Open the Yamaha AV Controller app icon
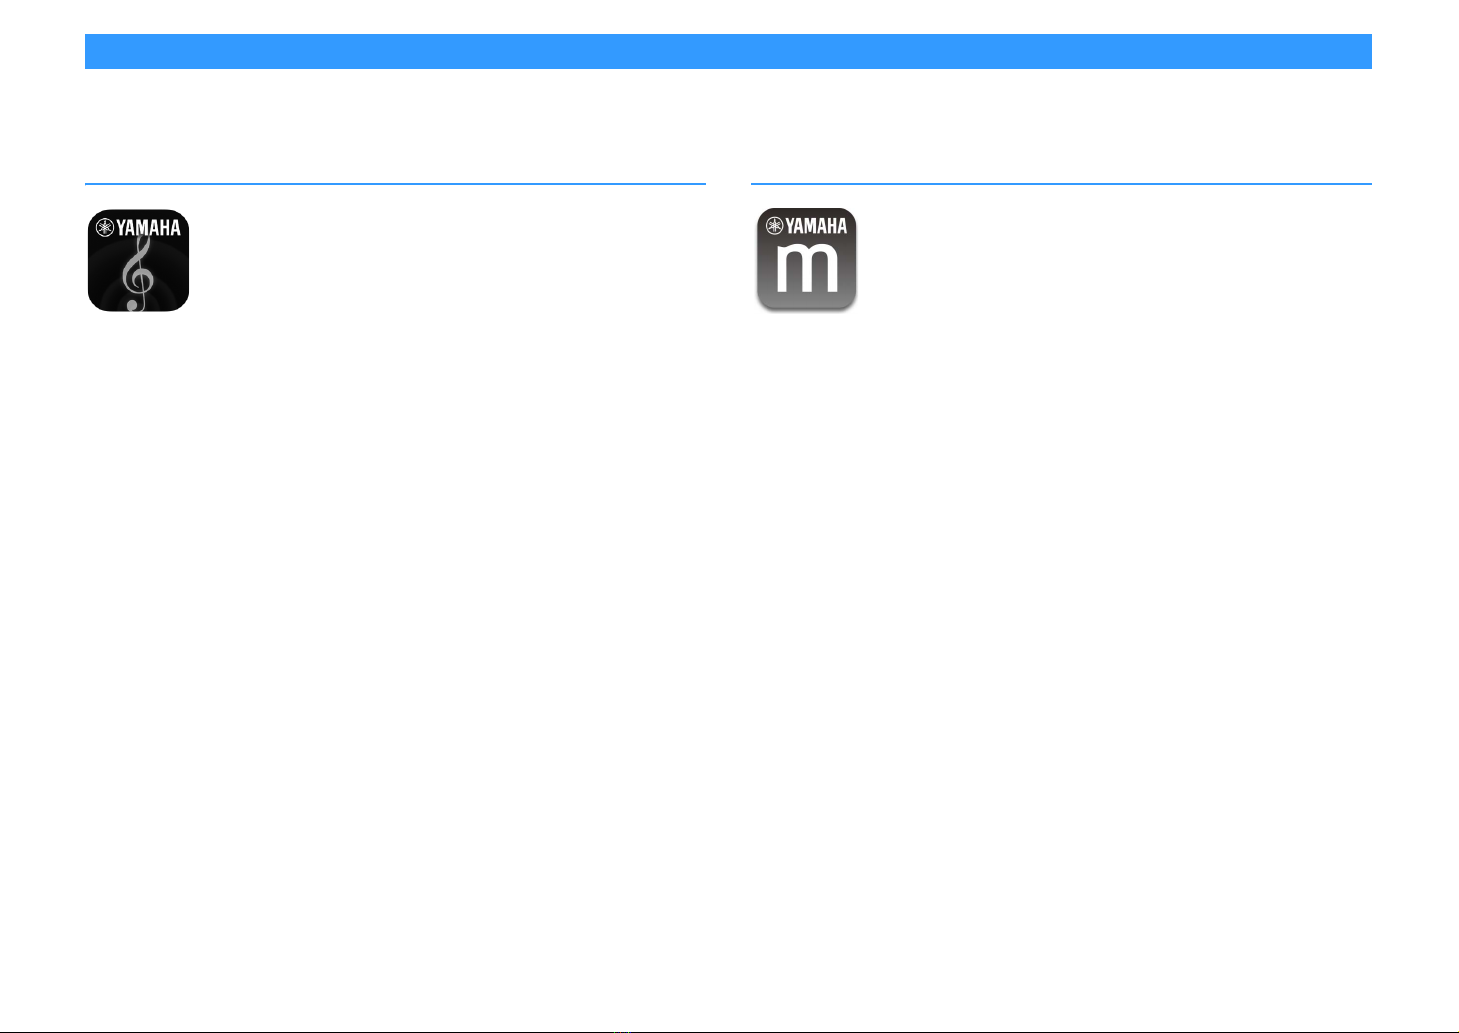1459x1033 pixels. [138, 260]
